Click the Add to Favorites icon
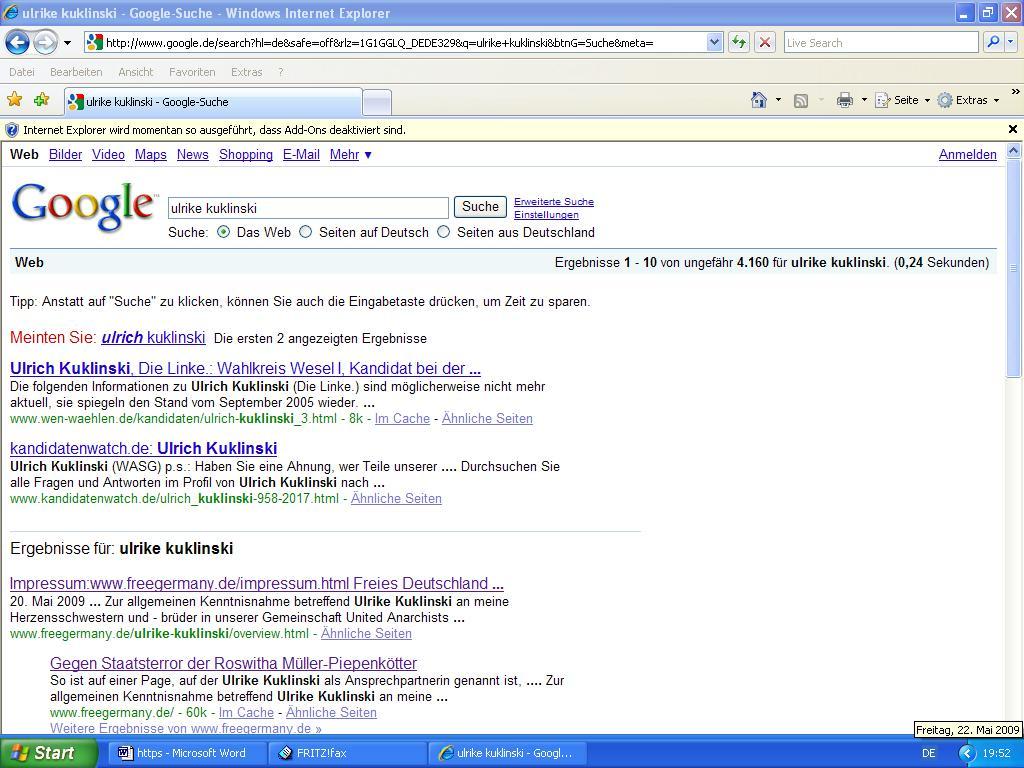 (42, 100)
